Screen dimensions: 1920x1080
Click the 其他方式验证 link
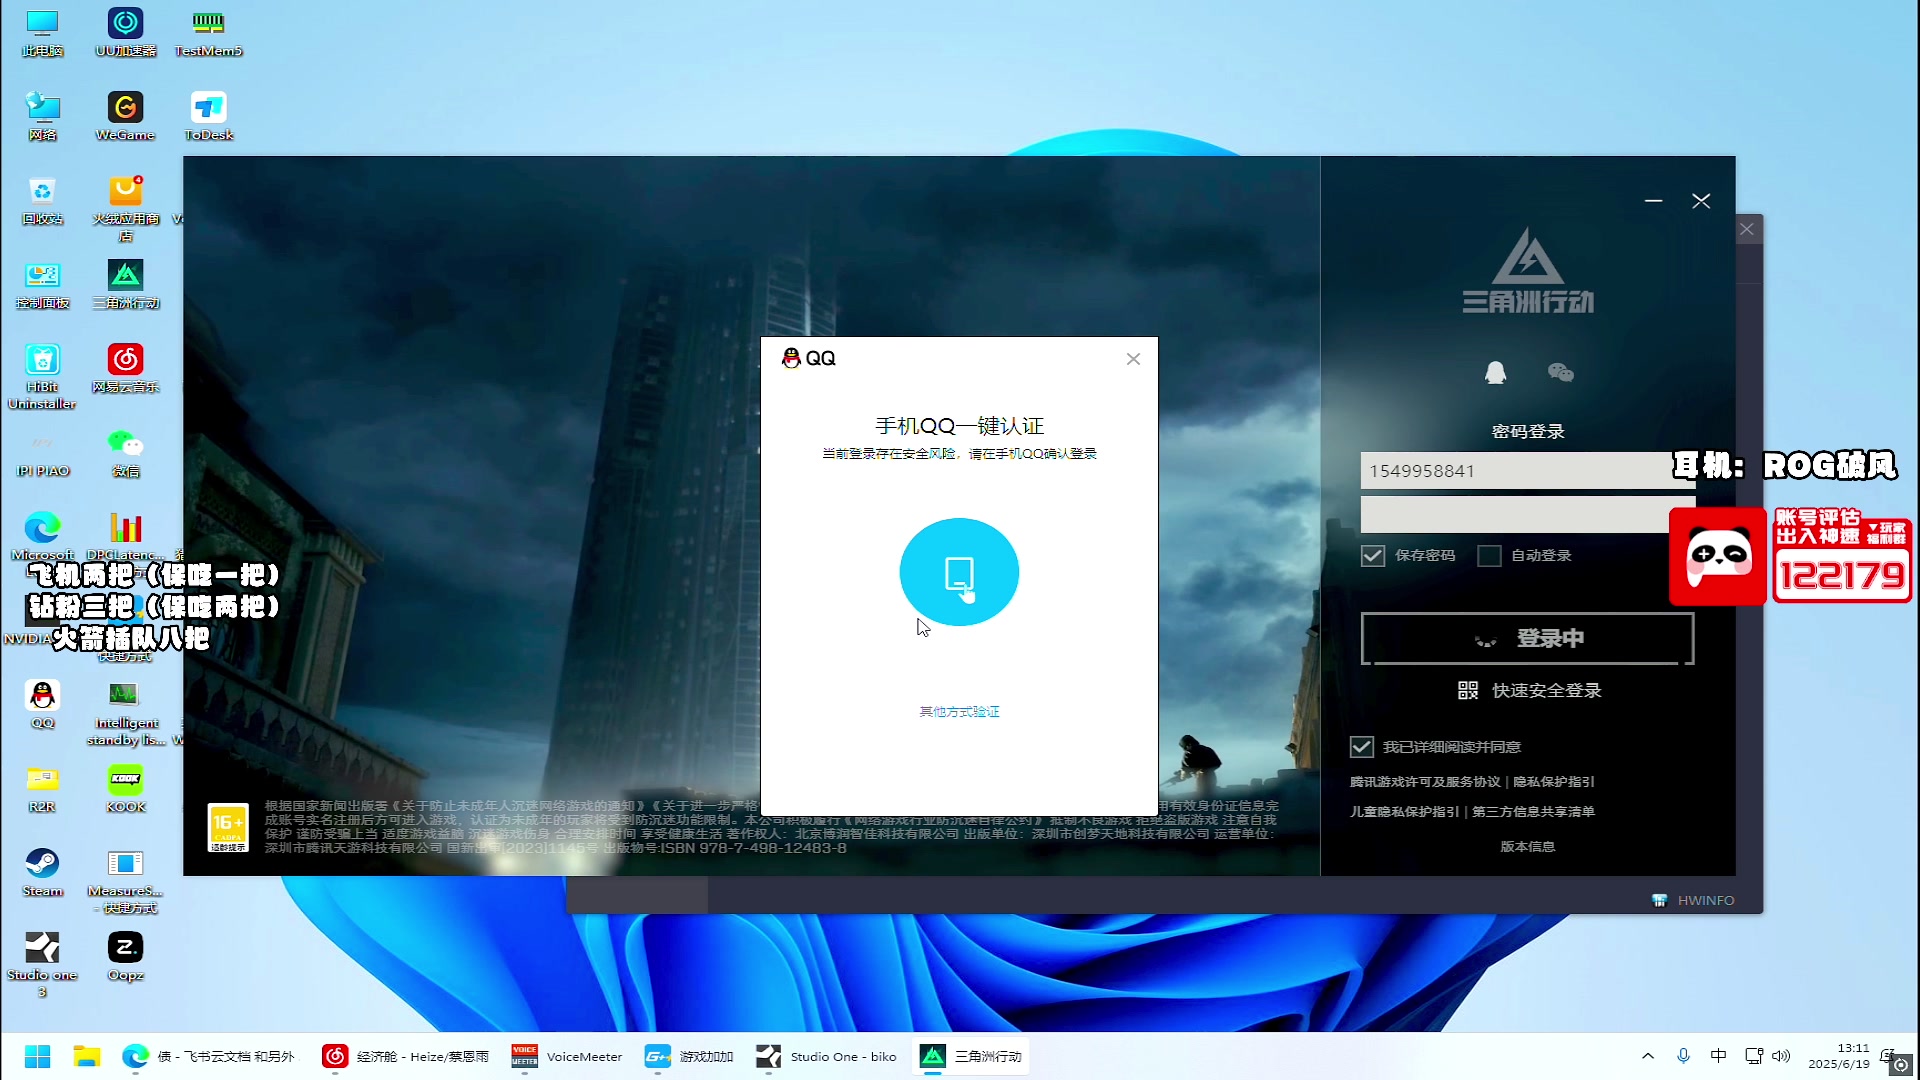[x=959, y=711]
